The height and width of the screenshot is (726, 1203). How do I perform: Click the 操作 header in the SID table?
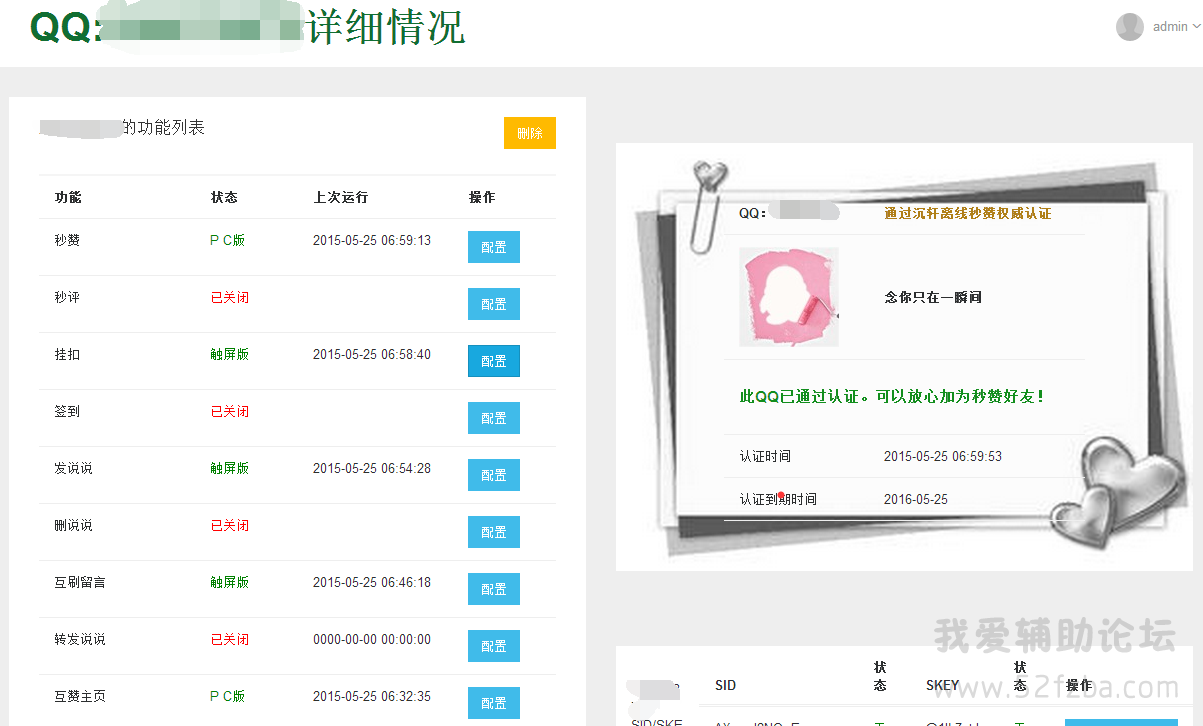1079,685
